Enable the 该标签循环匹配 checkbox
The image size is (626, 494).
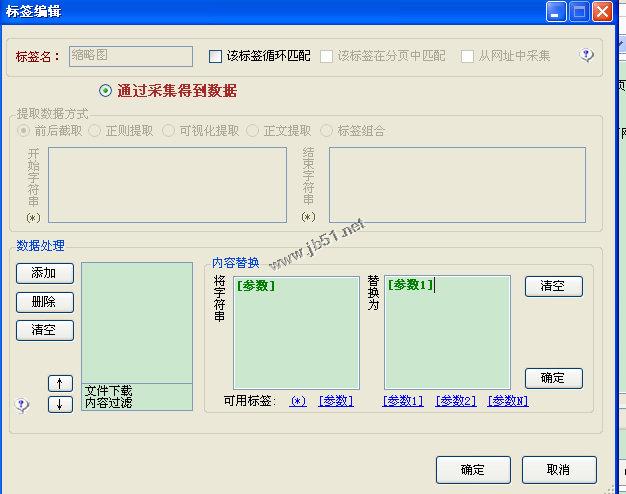click(x=215, y=56)
